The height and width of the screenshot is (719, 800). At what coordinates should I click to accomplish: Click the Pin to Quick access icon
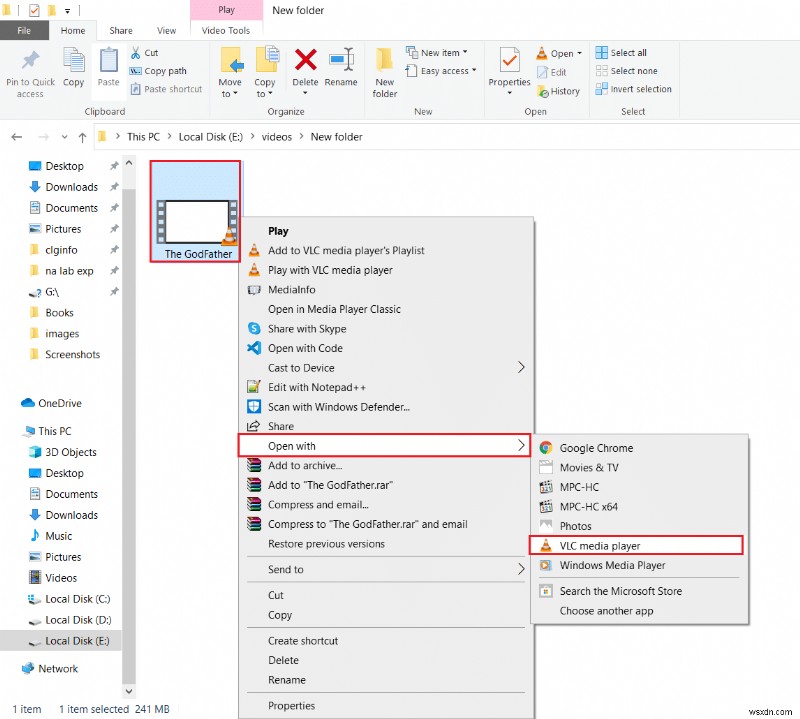[30, 60]
